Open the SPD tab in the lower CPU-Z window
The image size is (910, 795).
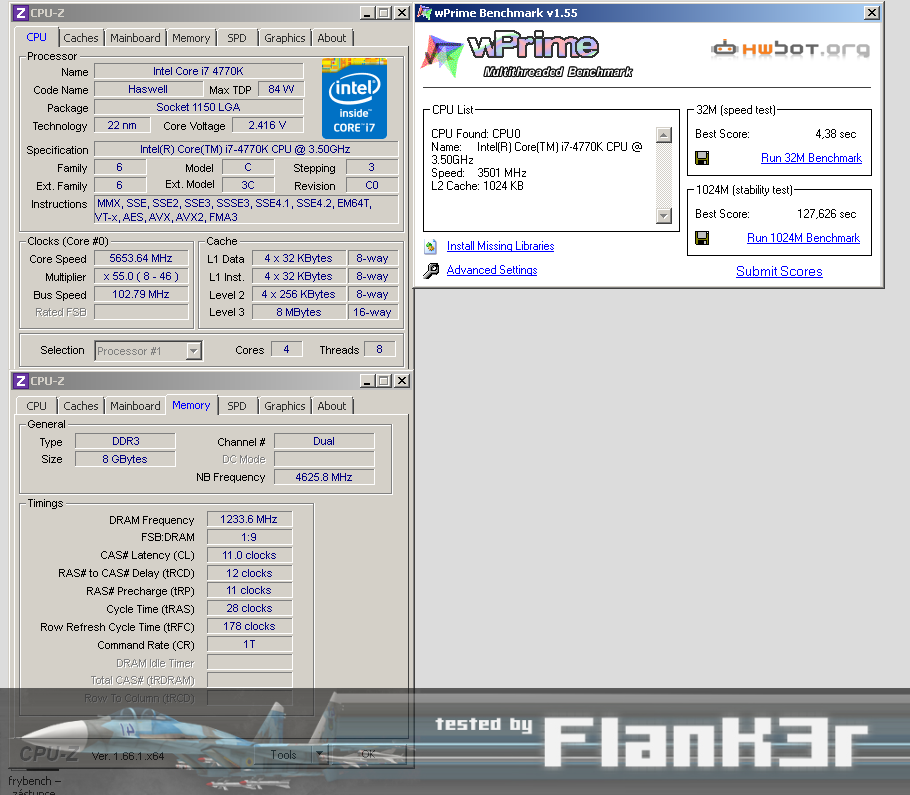(237, 406)
